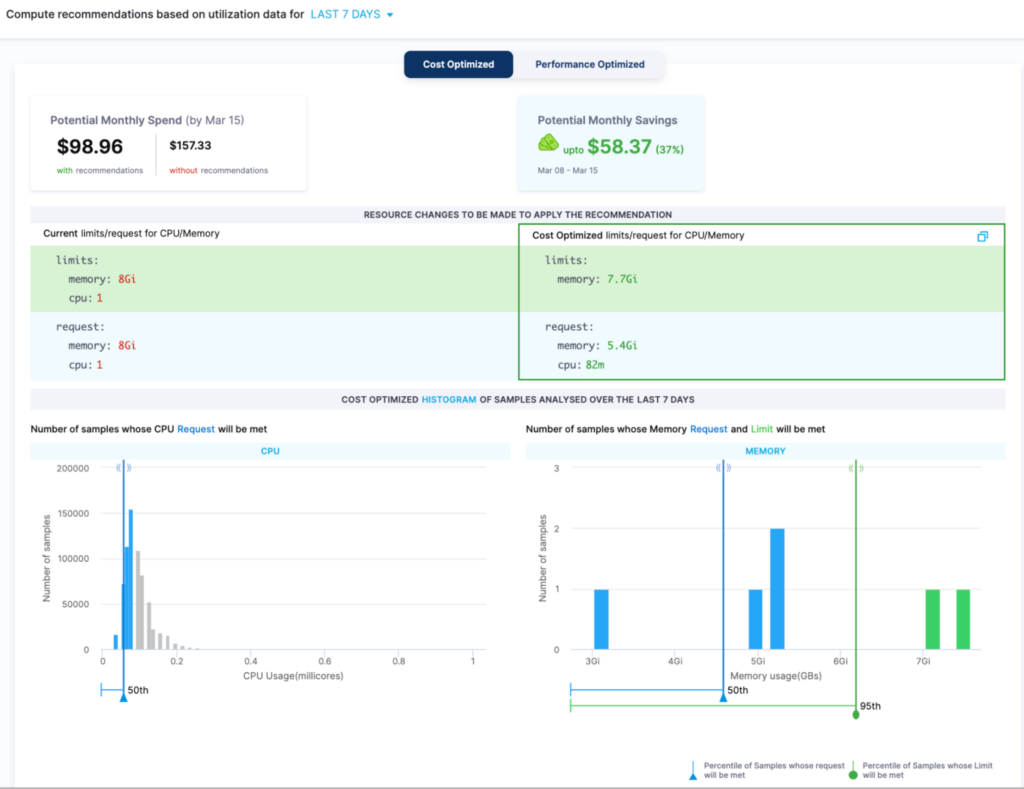Click the MEMORY chart header label

pos(765,451)
